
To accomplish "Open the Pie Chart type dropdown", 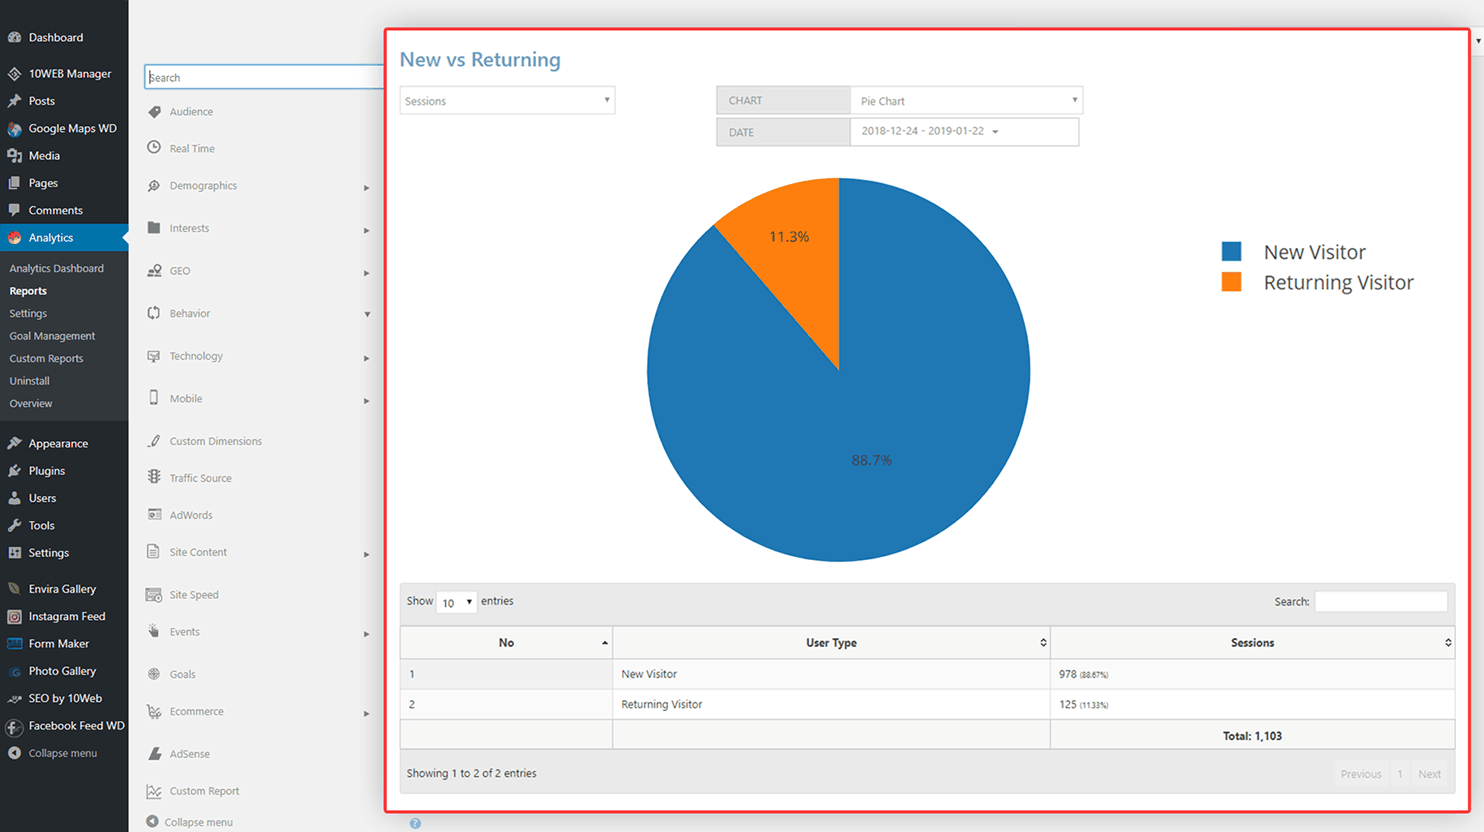I will click(965, 100).
